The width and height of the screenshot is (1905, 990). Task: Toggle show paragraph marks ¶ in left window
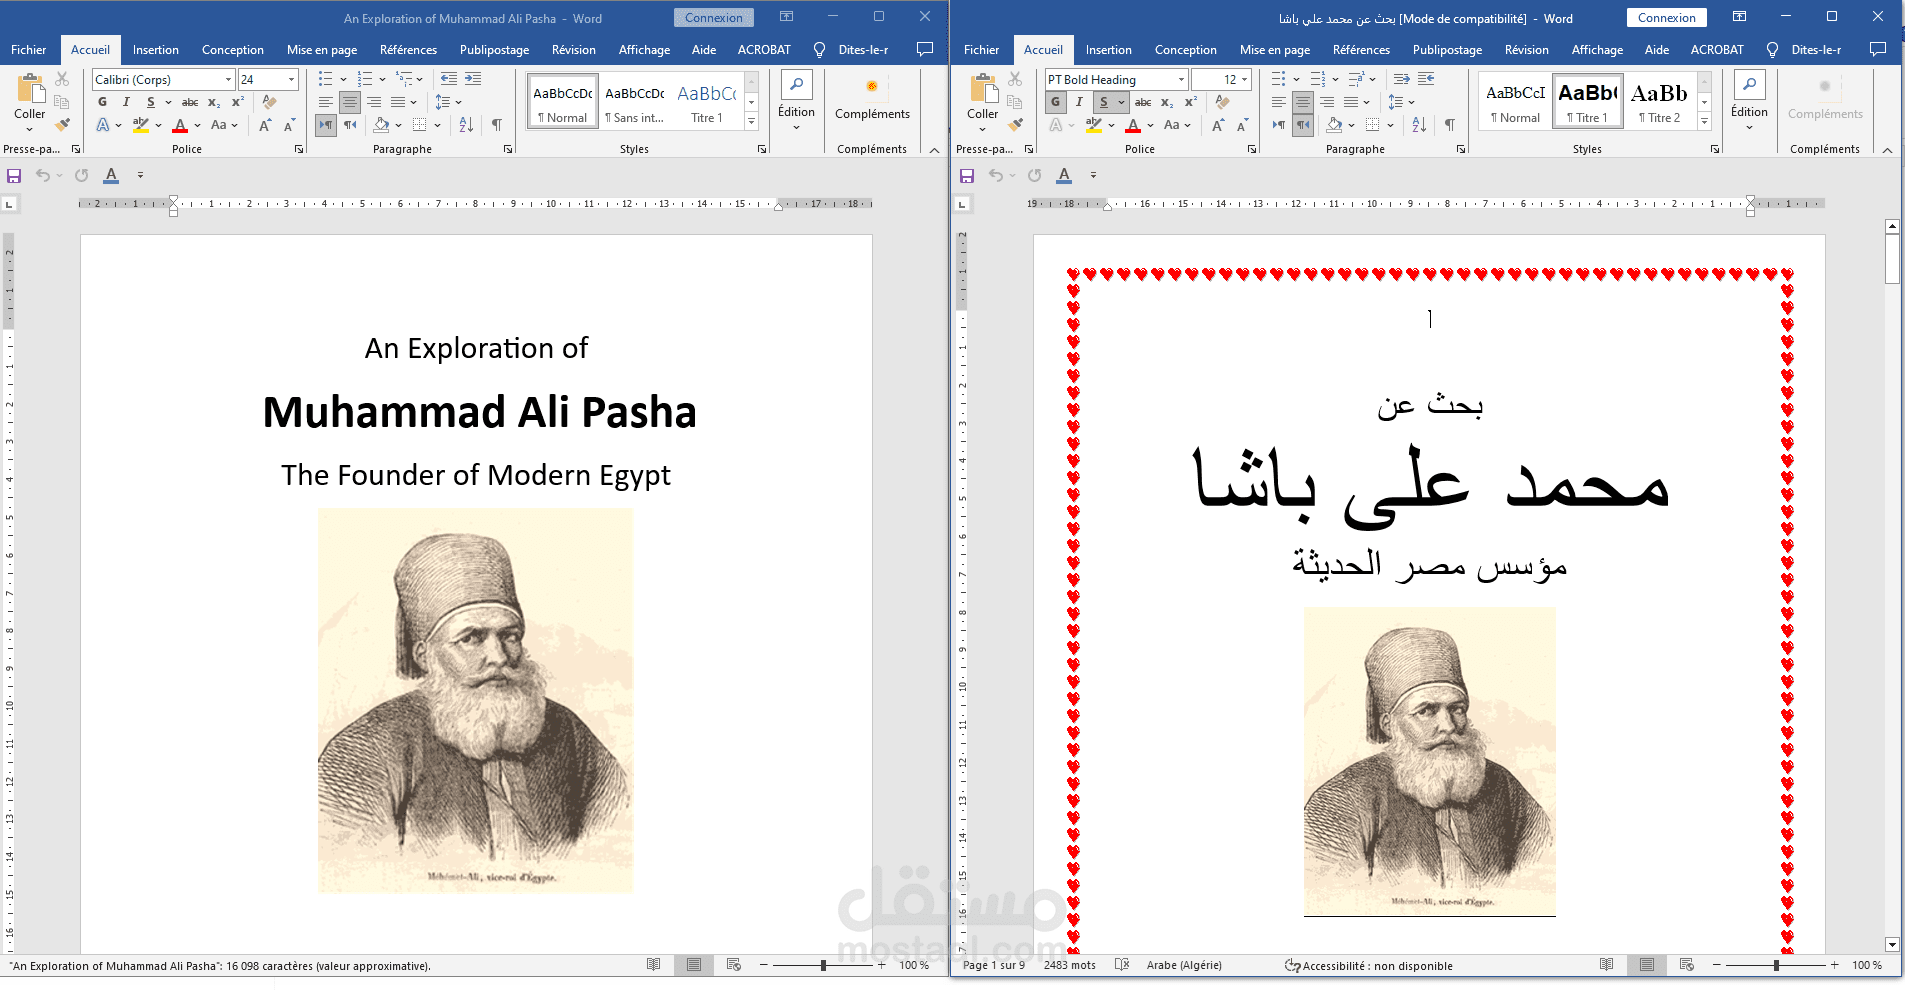point(497,125)
